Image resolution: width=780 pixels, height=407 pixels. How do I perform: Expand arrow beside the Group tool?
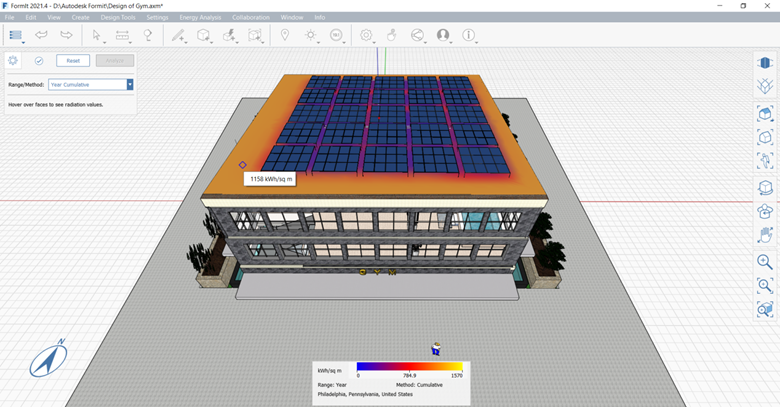[262, 43]
